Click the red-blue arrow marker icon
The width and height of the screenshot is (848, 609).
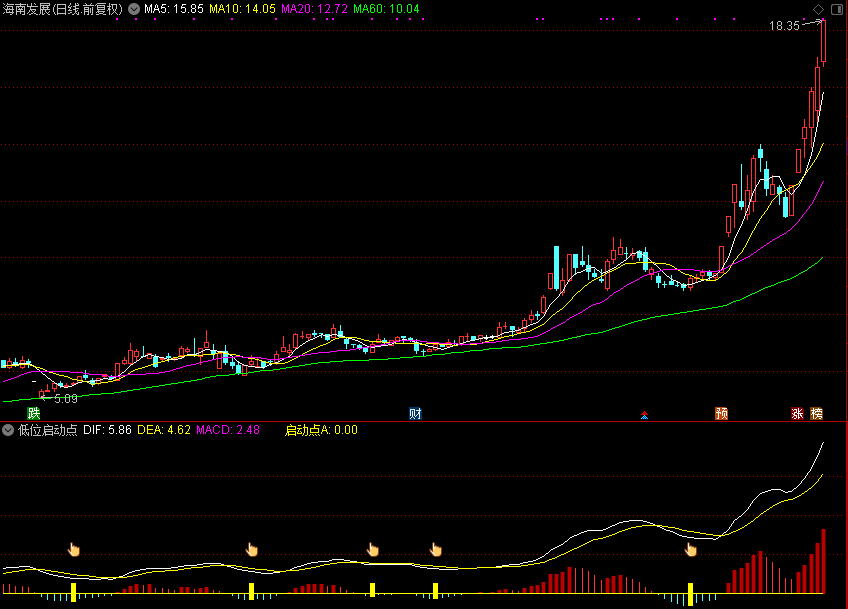tap(644, 415)
